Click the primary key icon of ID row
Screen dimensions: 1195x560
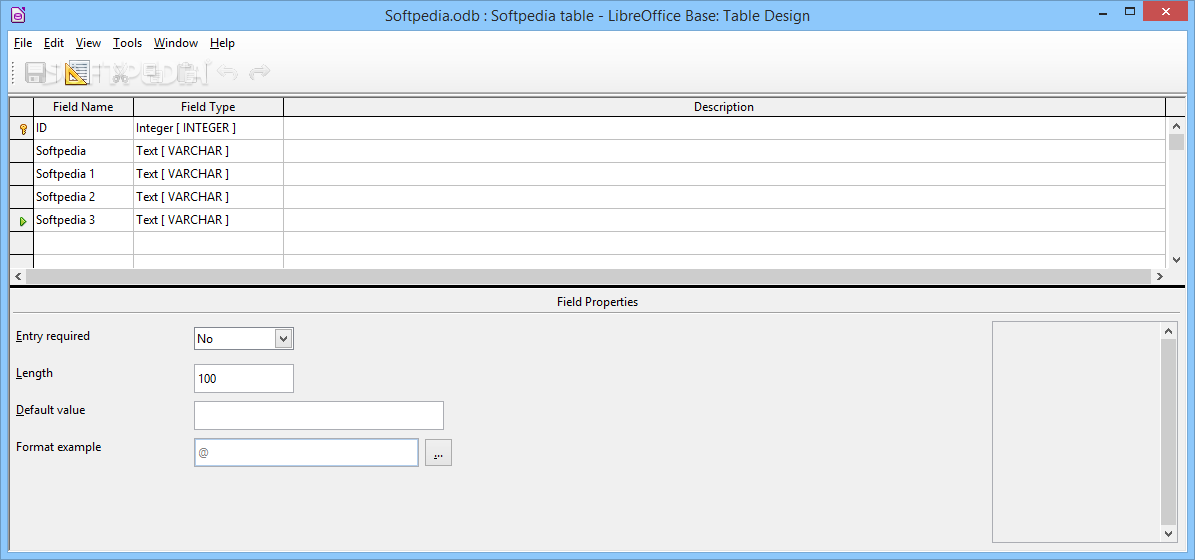tap(23, 129)
